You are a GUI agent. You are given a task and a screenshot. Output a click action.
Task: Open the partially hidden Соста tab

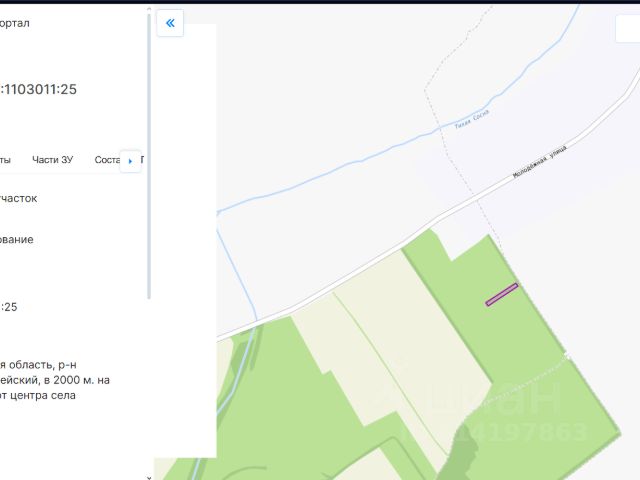(107, 160)
